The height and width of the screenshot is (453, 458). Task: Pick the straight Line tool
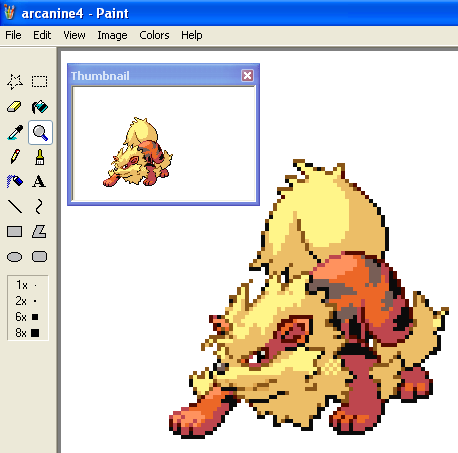15,207
